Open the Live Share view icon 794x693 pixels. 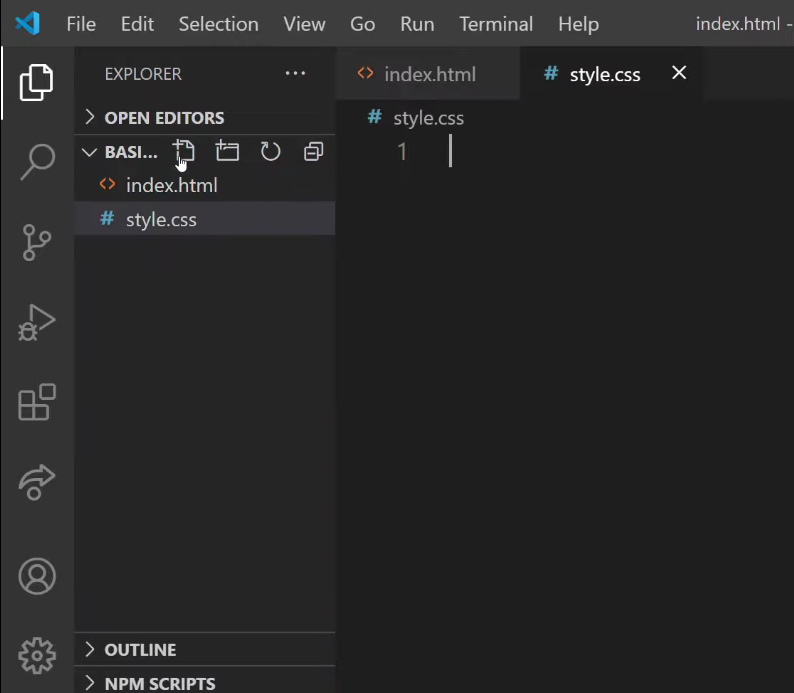click(x=37, y=483)
